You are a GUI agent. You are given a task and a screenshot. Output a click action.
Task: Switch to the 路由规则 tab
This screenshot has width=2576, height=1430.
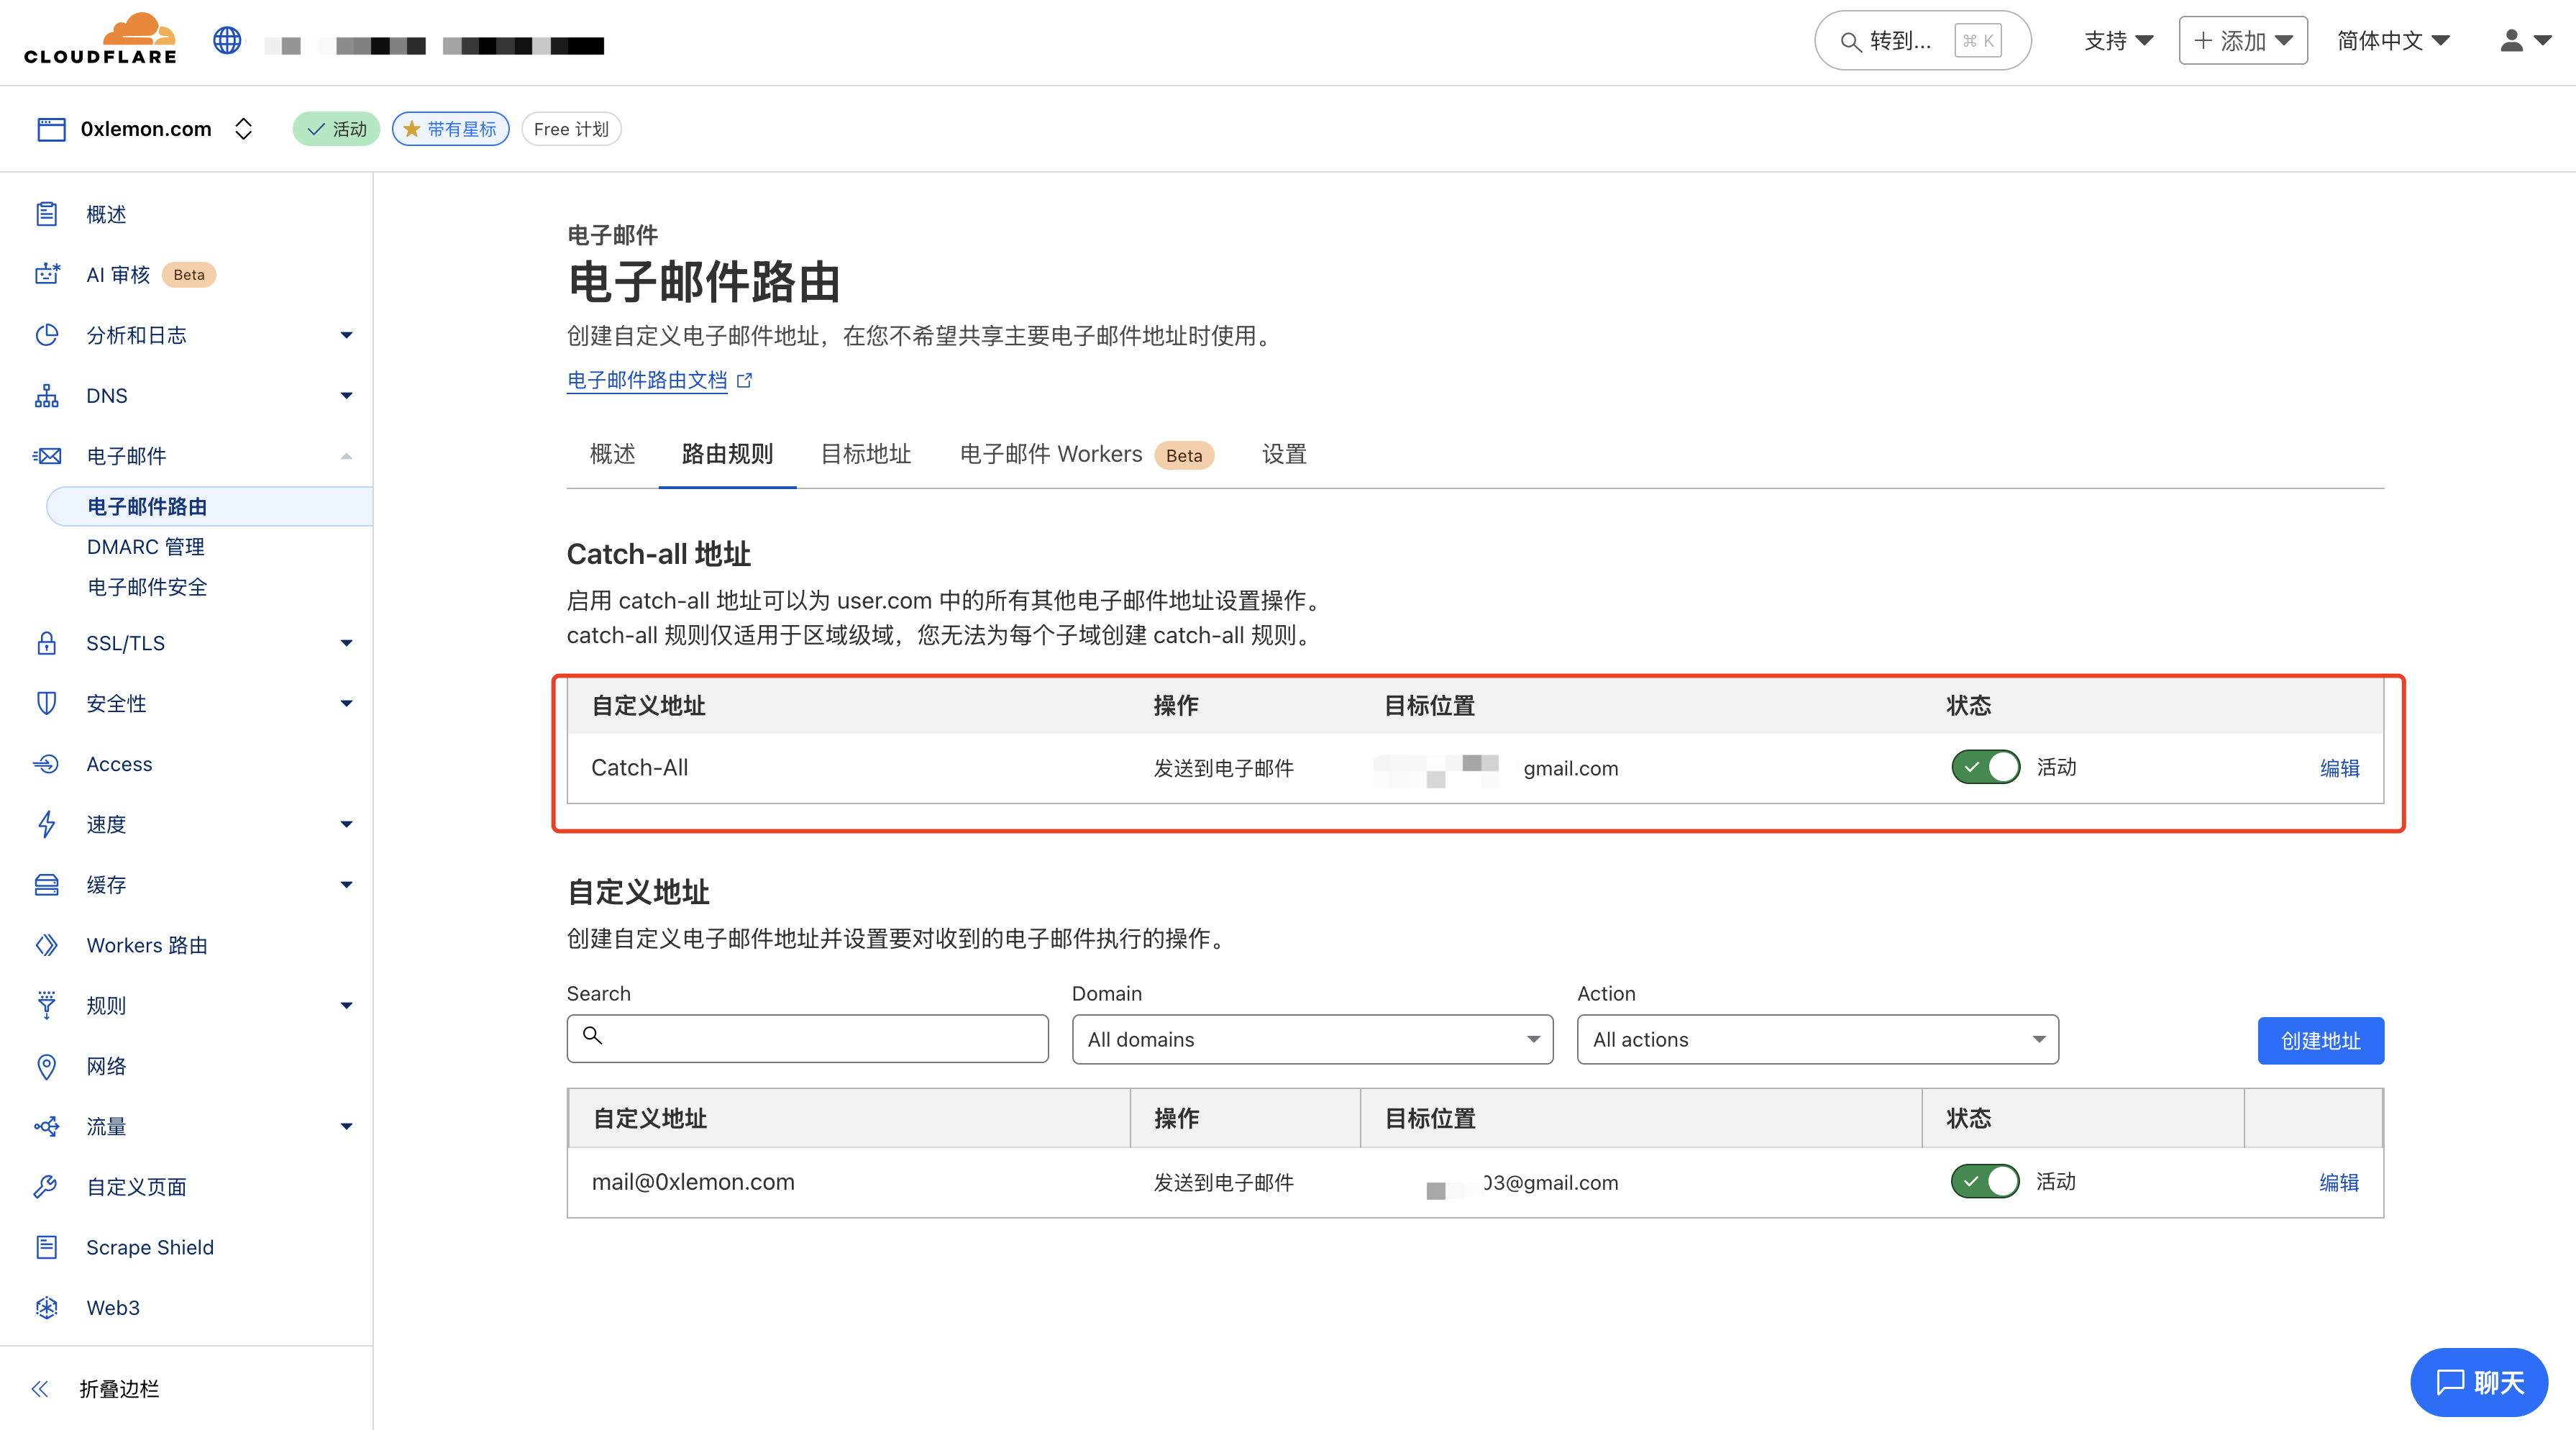[x=727, y=454]
